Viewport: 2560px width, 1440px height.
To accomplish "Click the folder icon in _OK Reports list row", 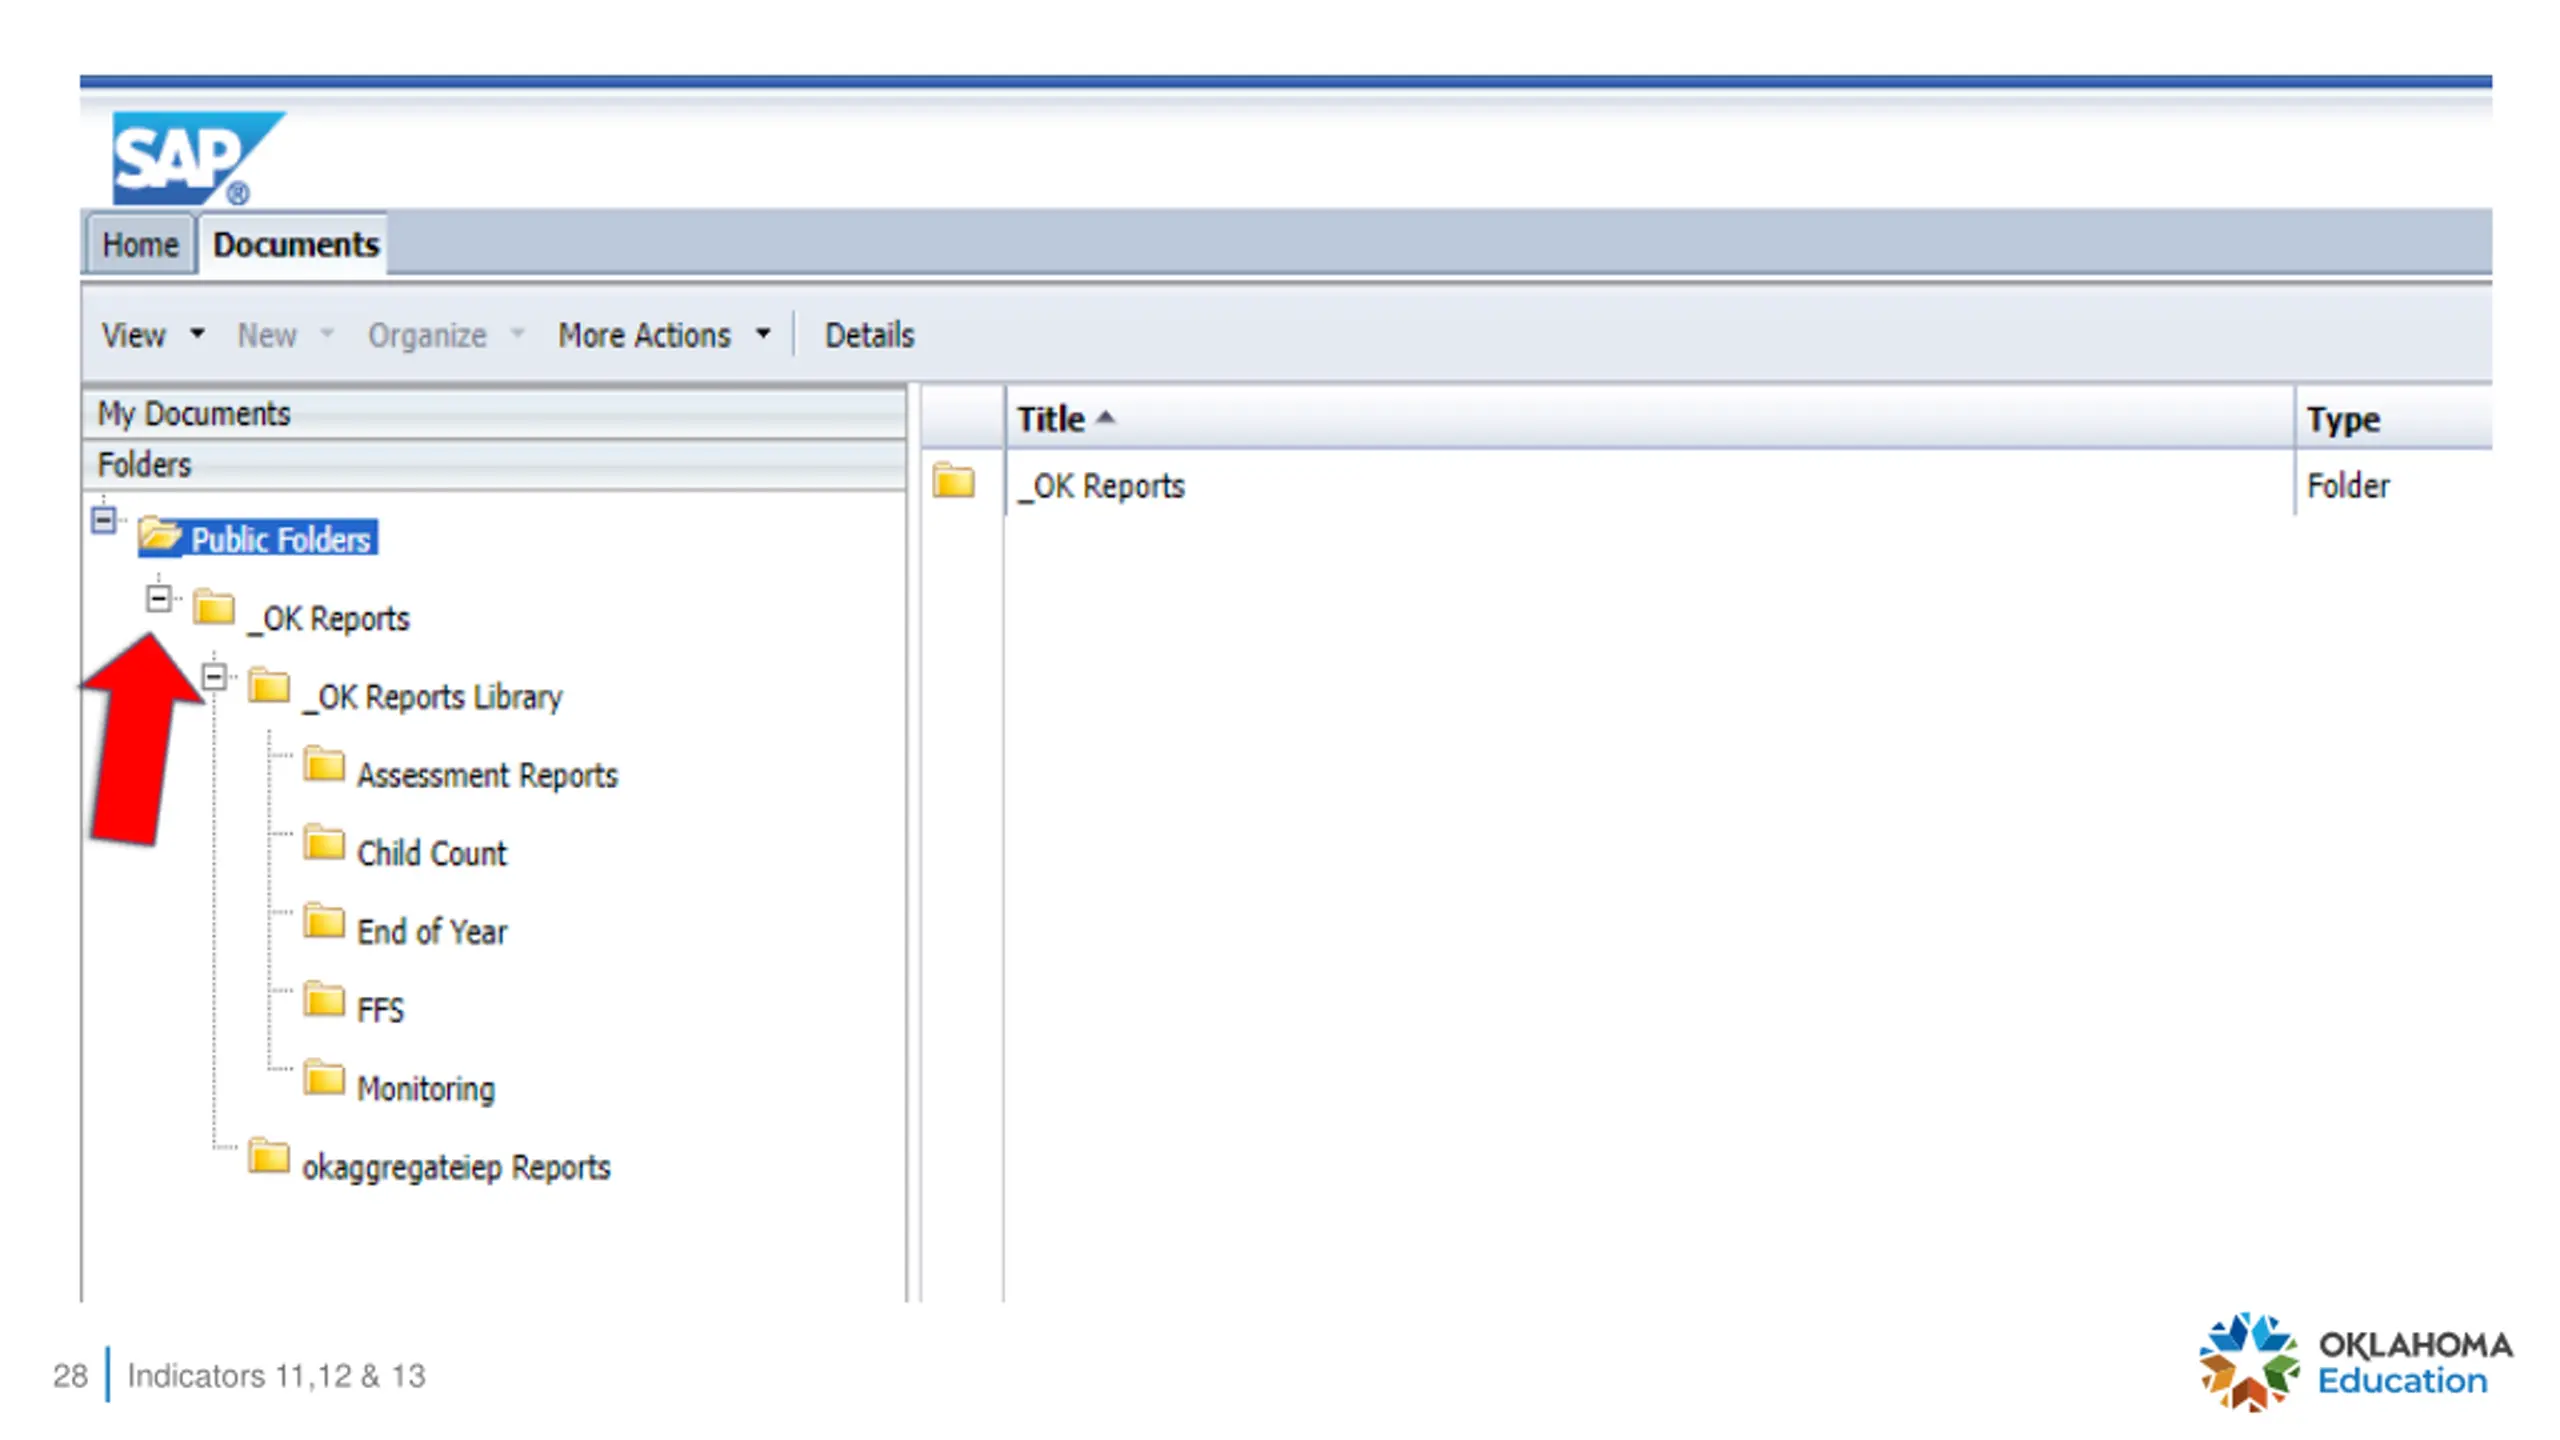I will pos(954,481).
